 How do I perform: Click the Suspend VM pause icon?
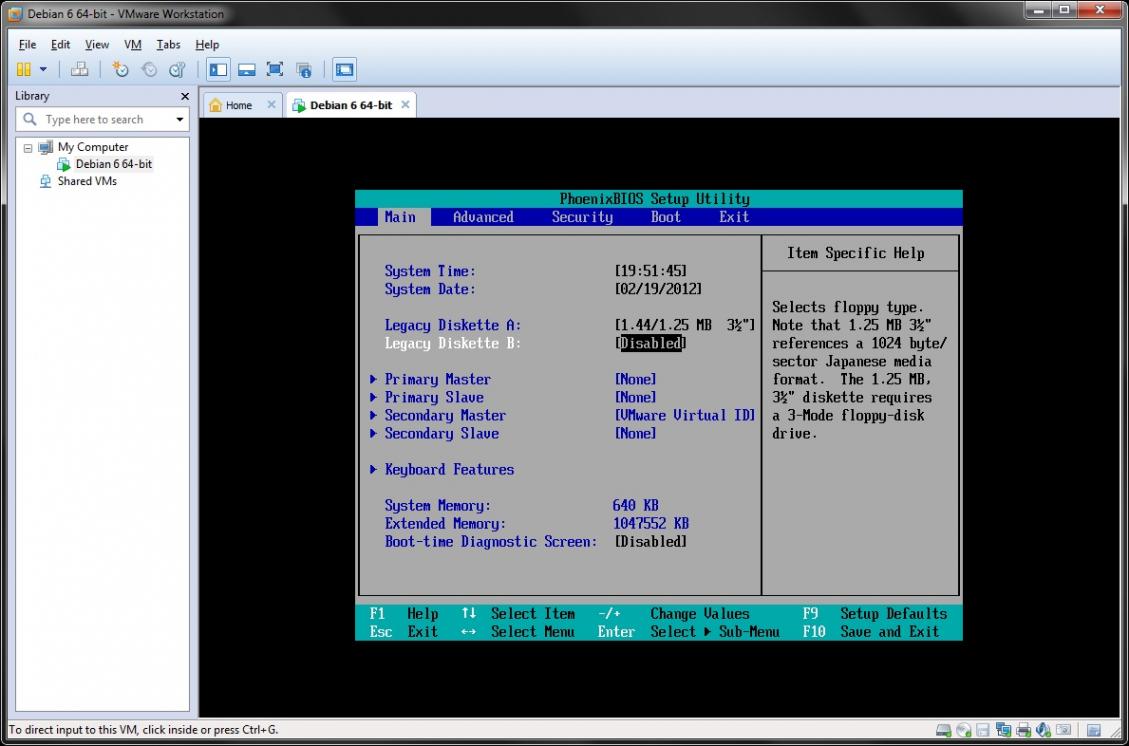pos(23,69)
